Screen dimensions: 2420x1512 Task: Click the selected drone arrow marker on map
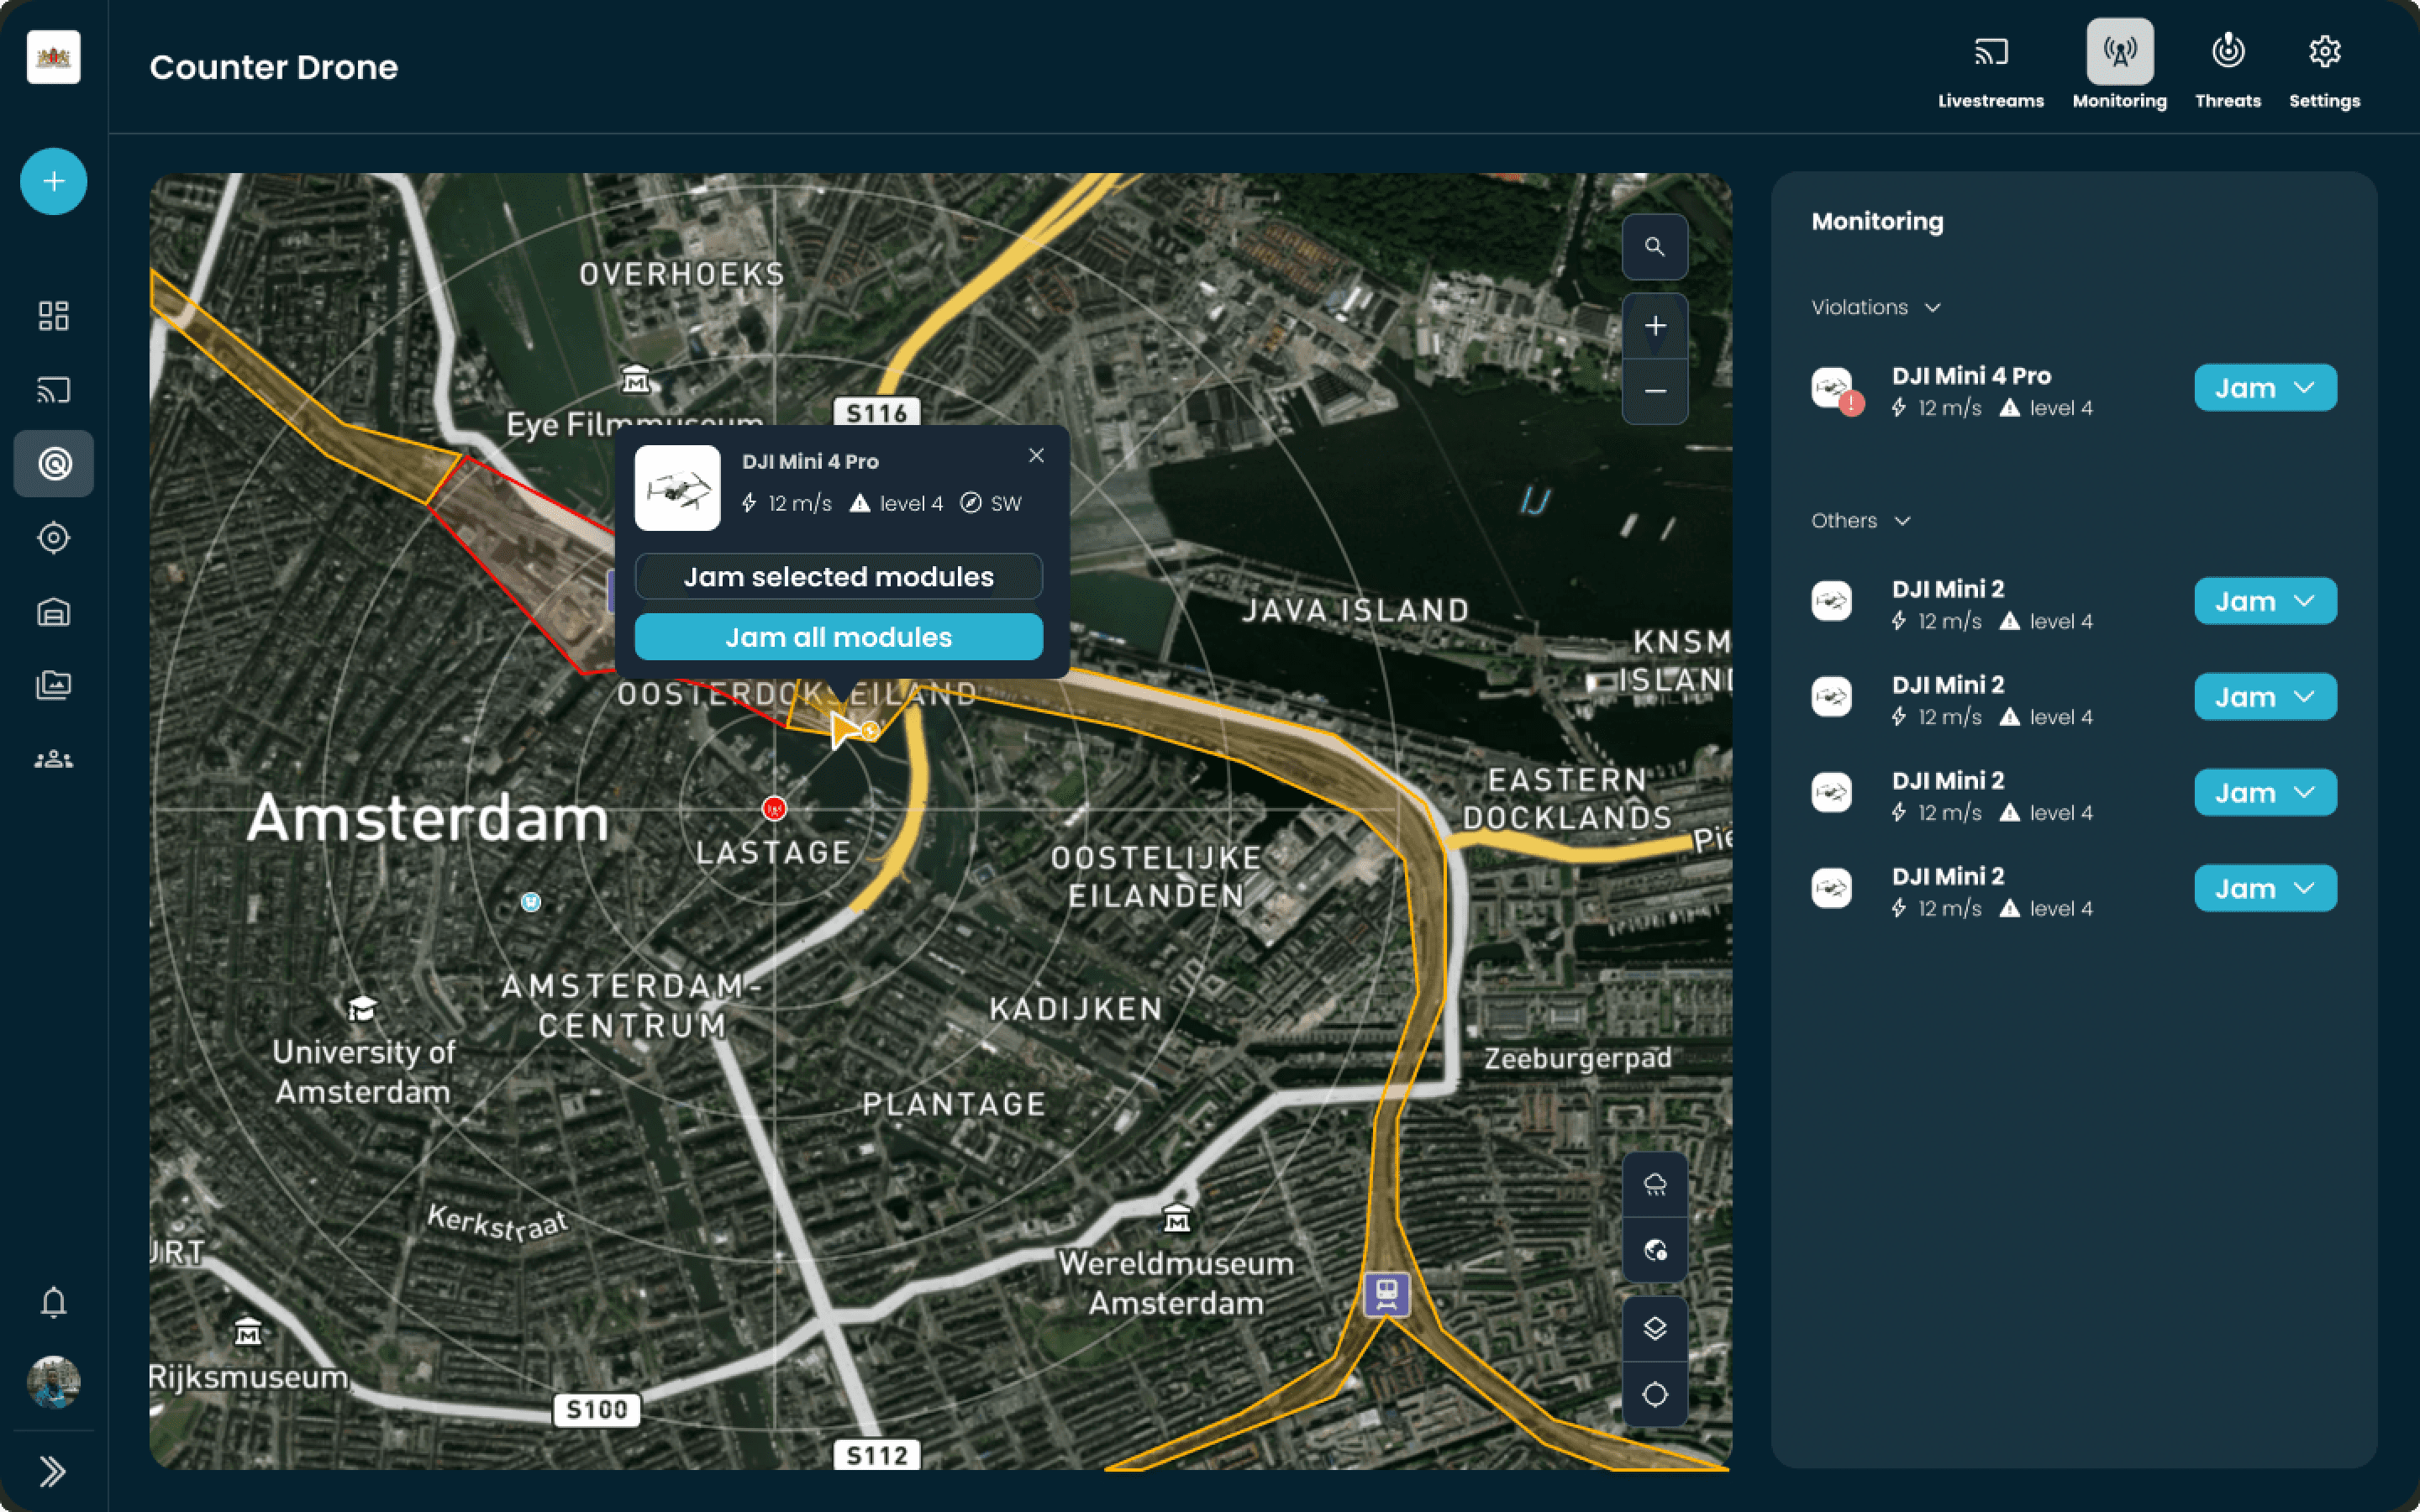(846, 729)
